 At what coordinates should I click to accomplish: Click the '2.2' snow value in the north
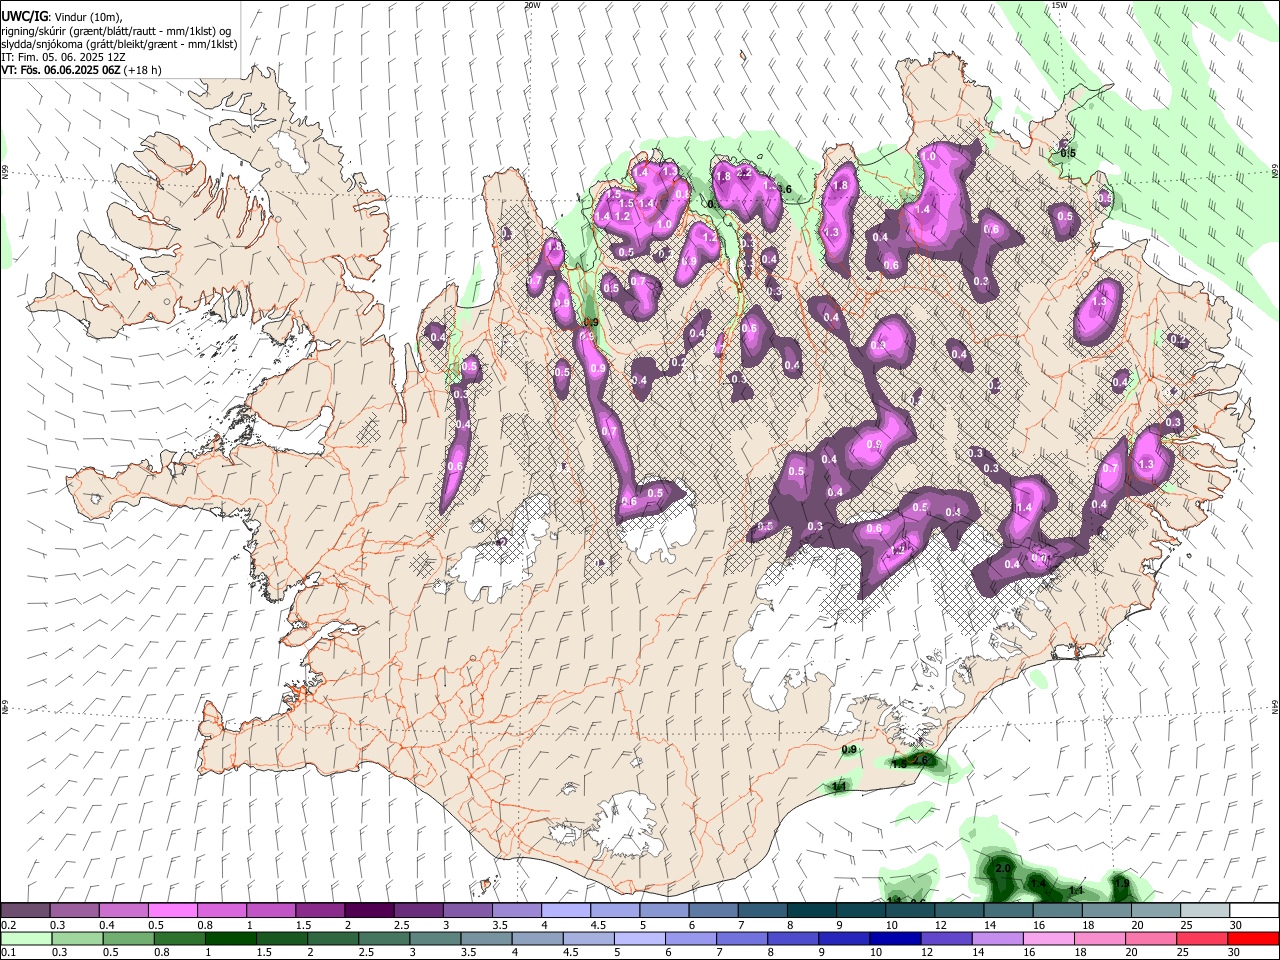743,172
